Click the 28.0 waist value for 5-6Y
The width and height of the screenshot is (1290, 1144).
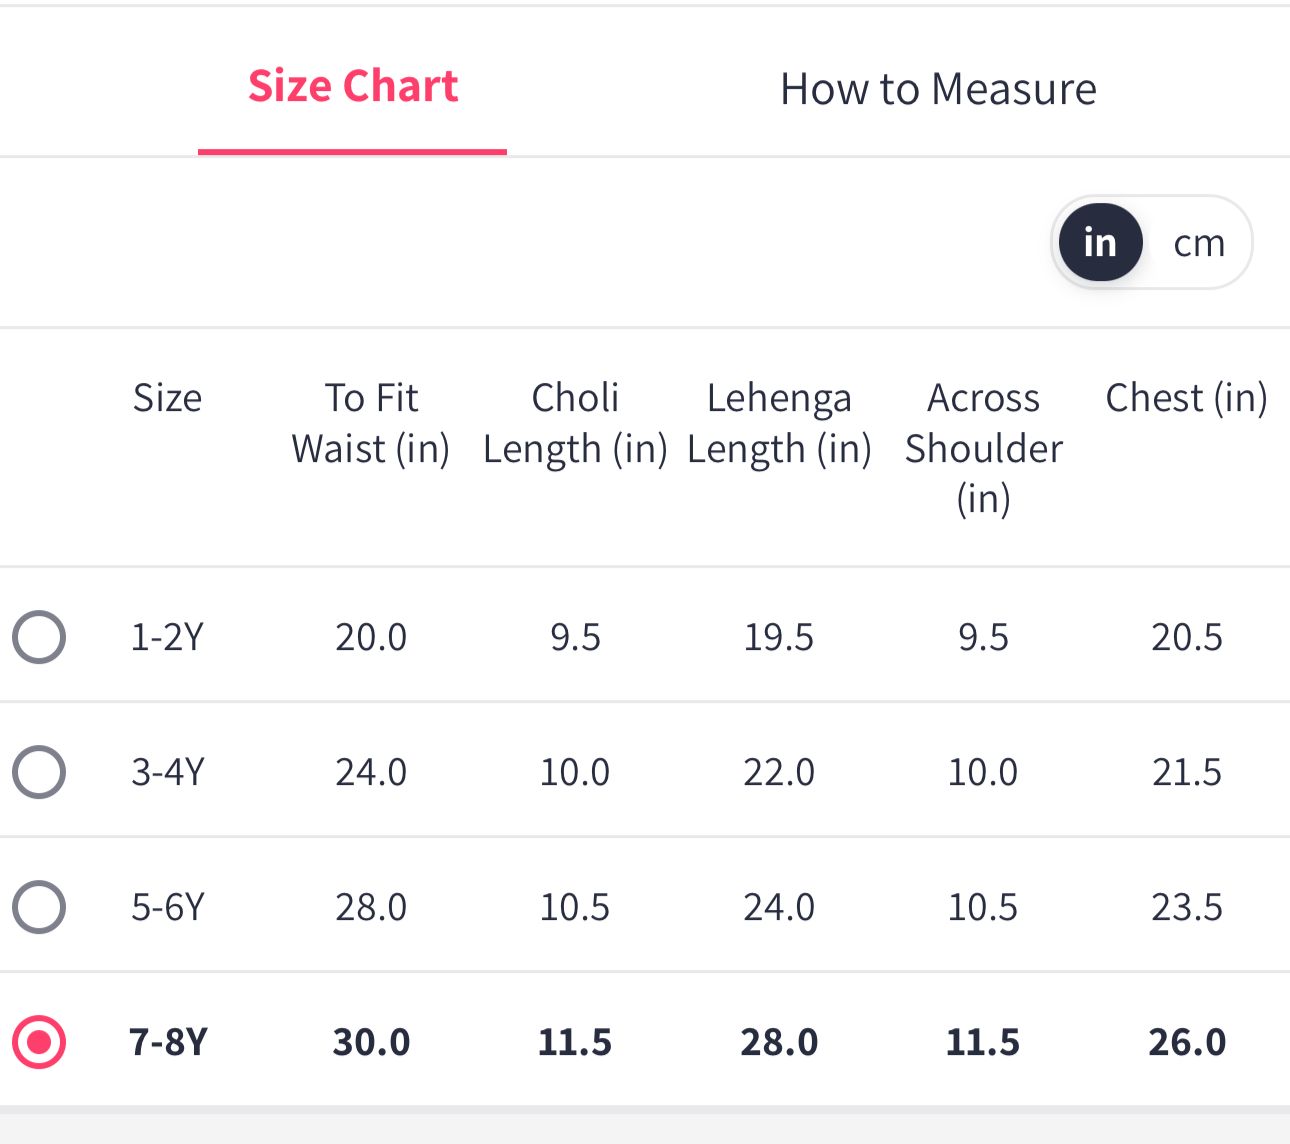click(371, 907)
